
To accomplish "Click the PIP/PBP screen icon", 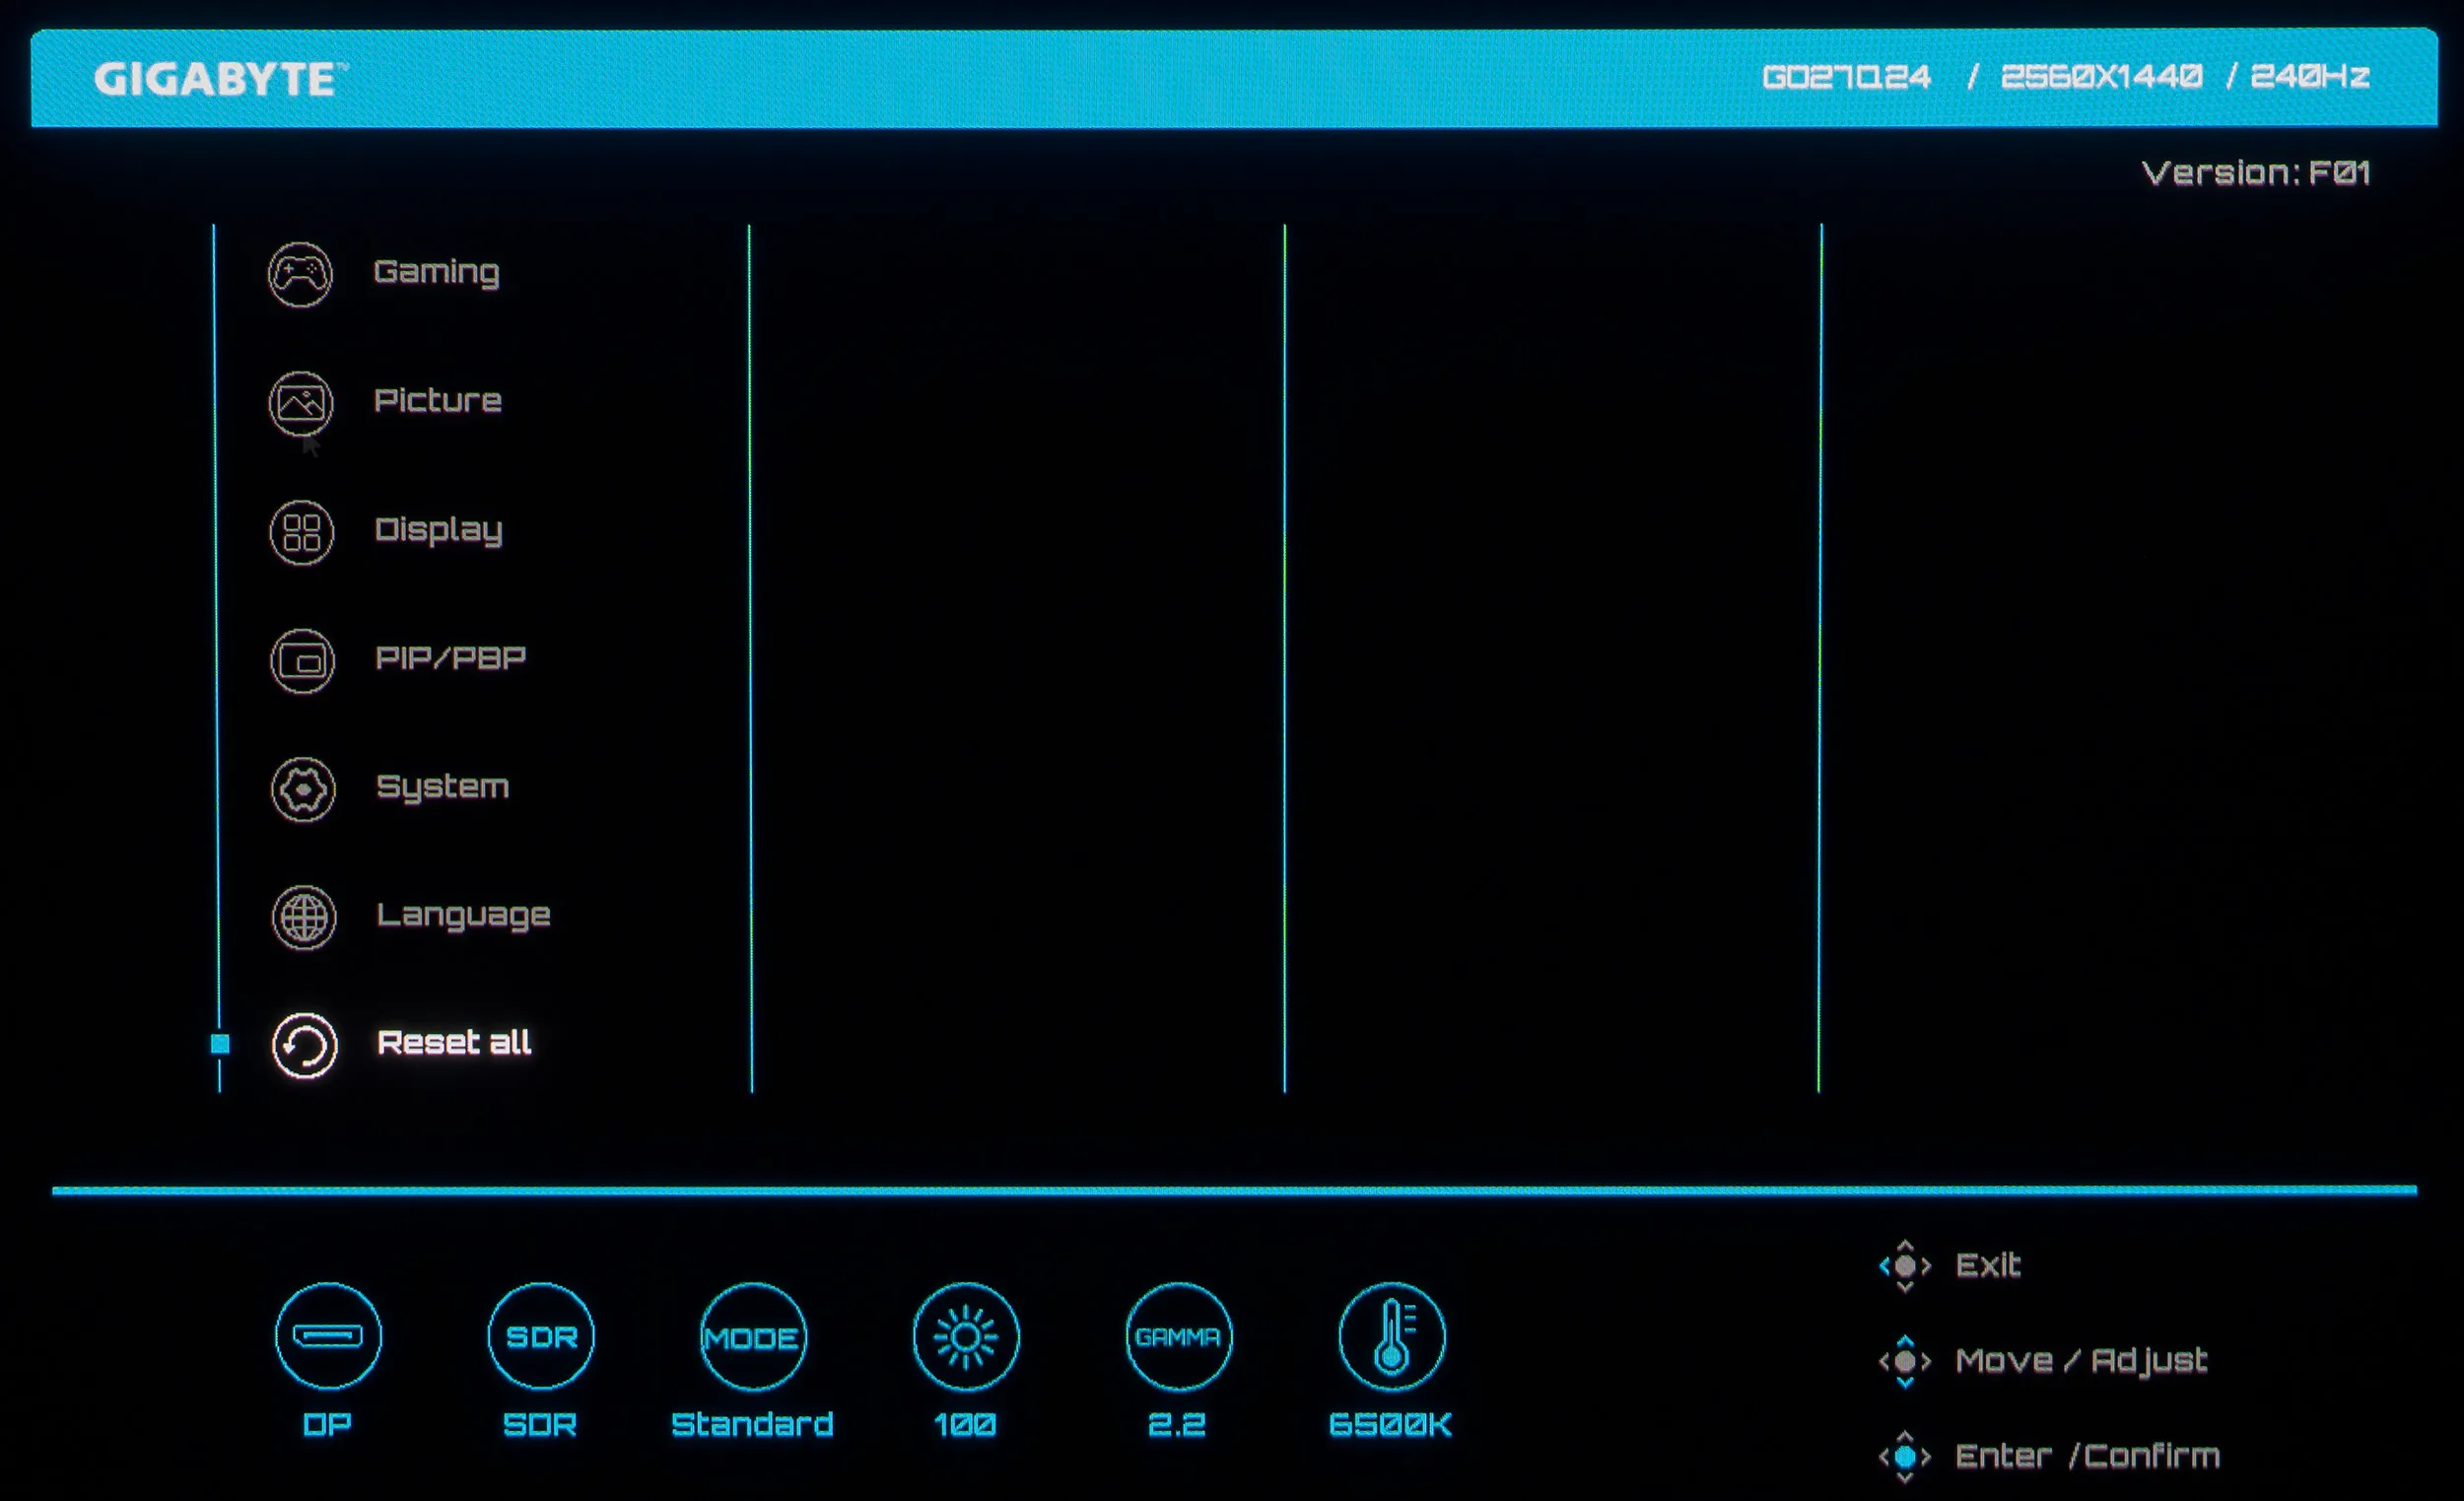I will (x=302, y=661).
